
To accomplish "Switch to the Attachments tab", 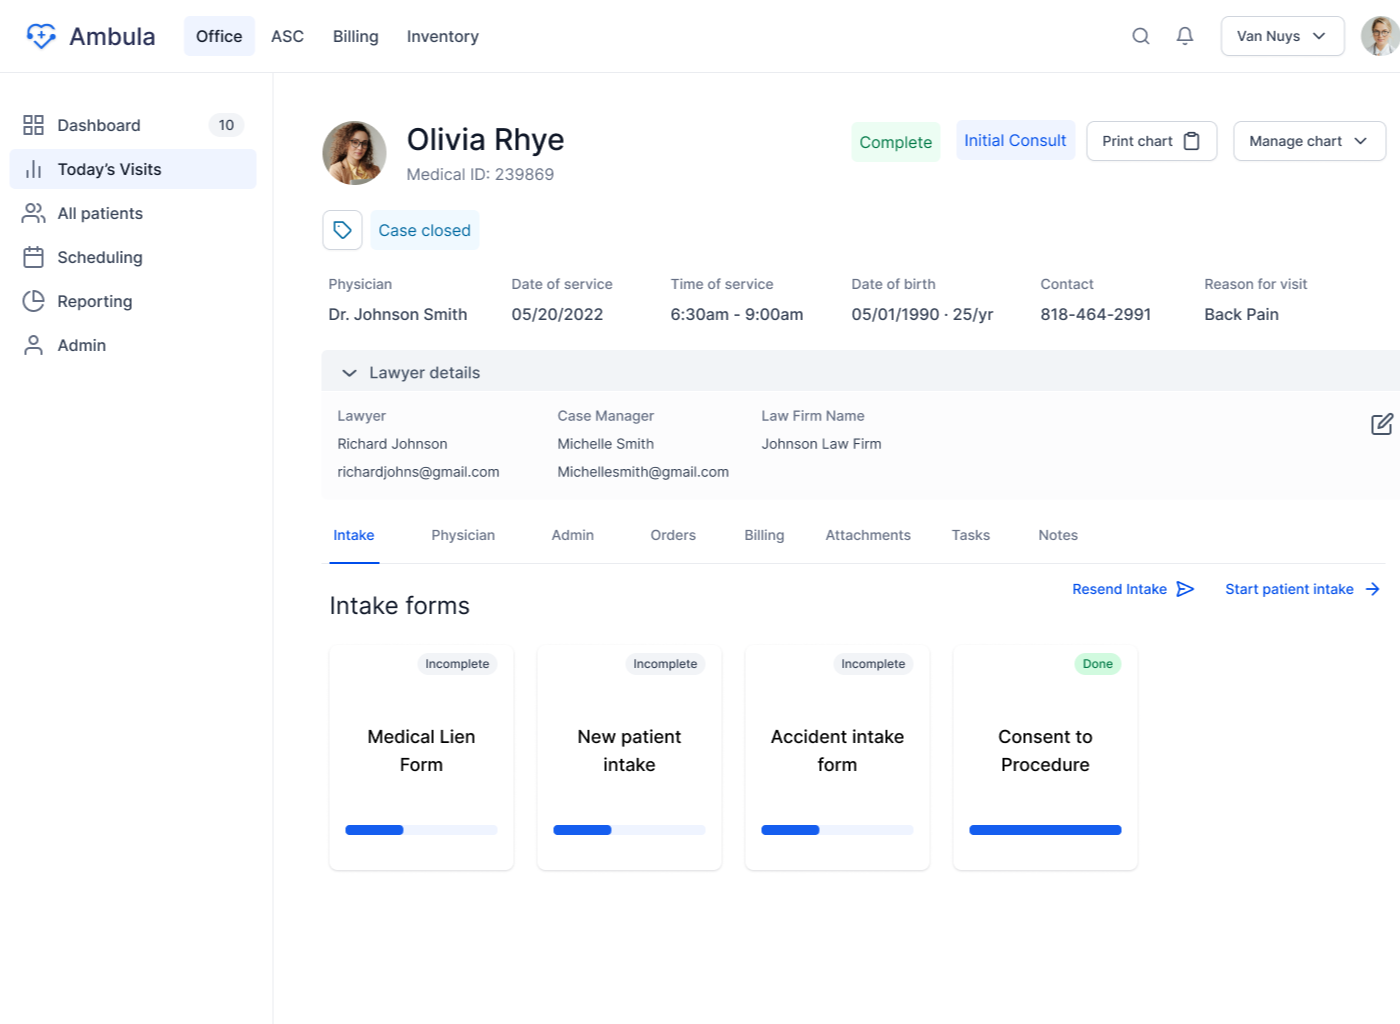I will (868, 535).
